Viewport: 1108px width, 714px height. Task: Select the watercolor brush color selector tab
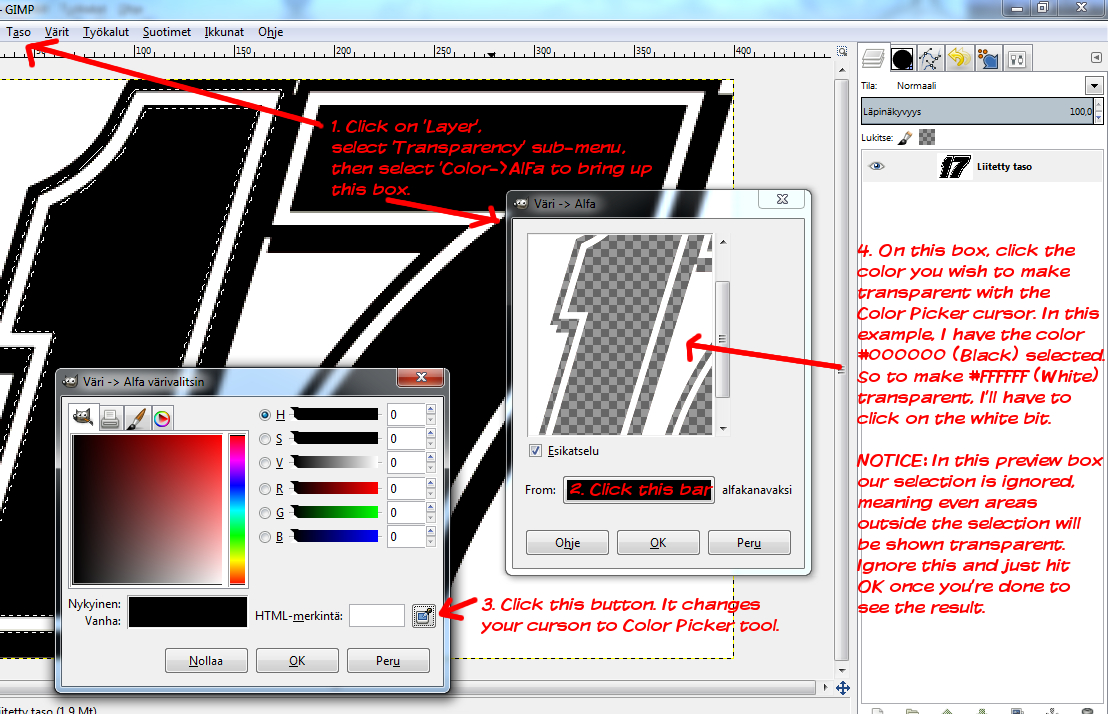point(136,419)
